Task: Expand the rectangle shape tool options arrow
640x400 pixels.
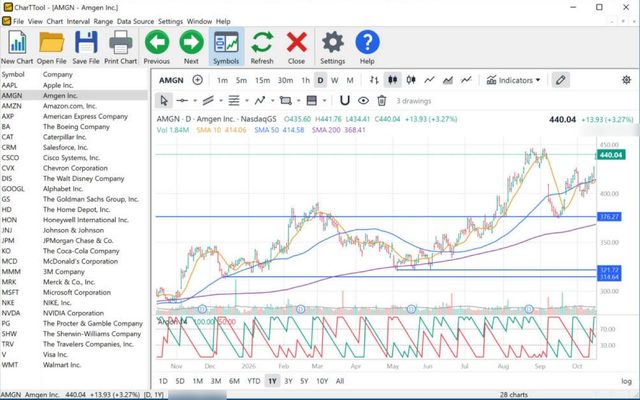Action: tap(298, 100)
